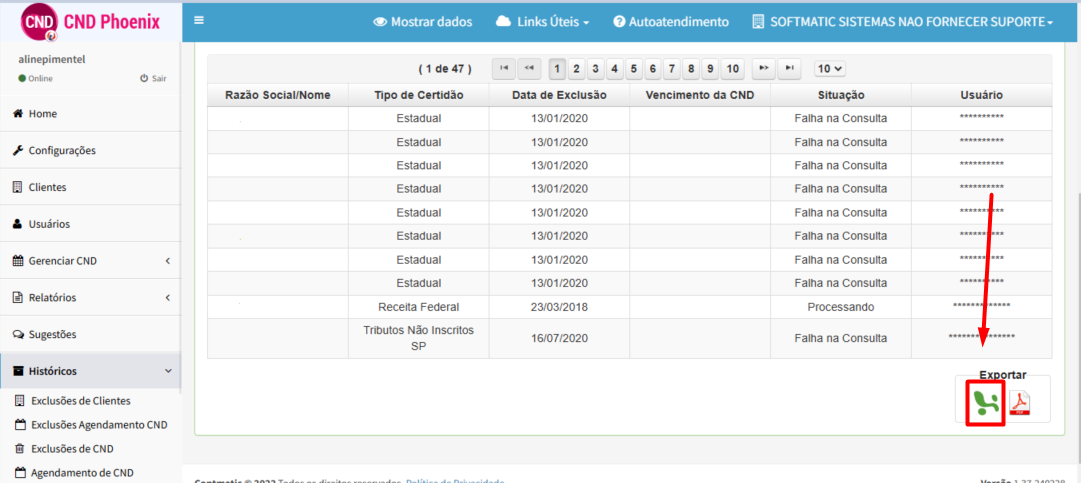Click the alinepimentel username

tap(52, 59)
